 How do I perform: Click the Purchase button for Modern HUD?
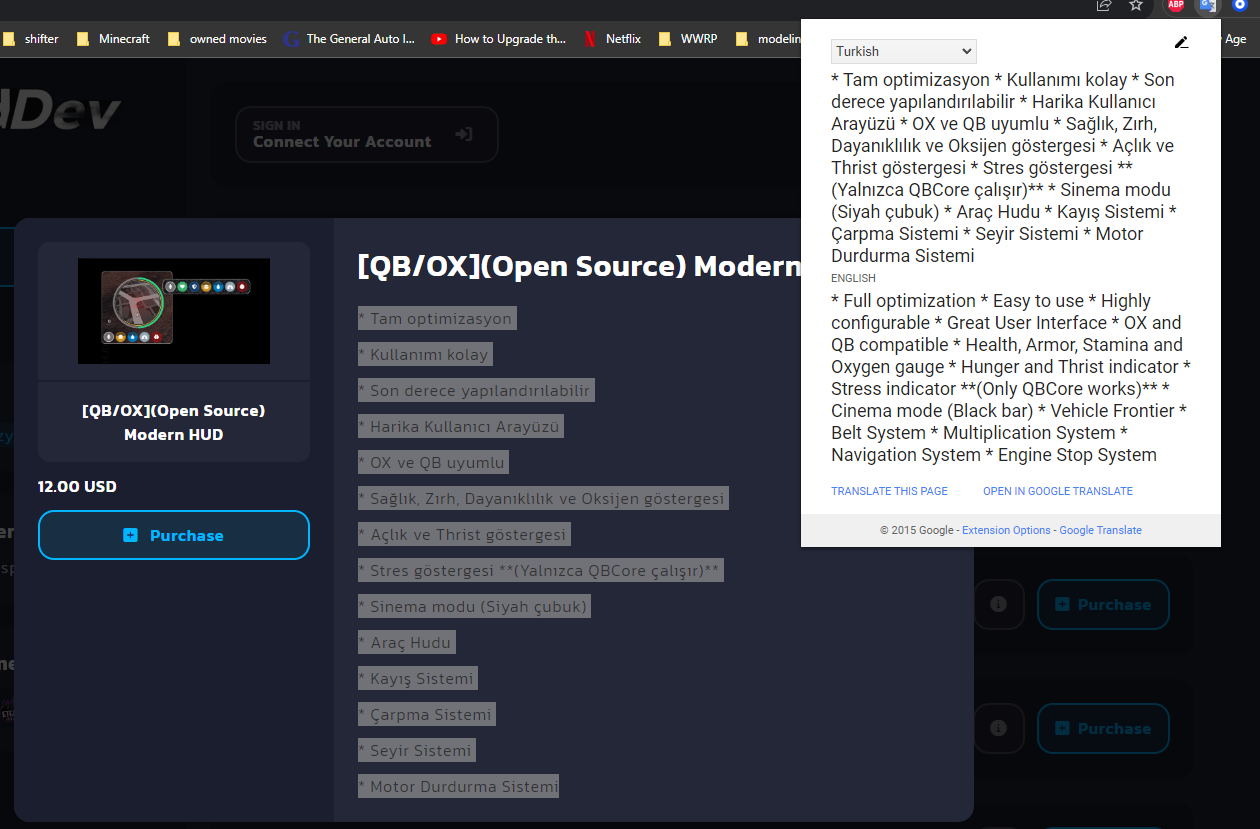point(173,535)
